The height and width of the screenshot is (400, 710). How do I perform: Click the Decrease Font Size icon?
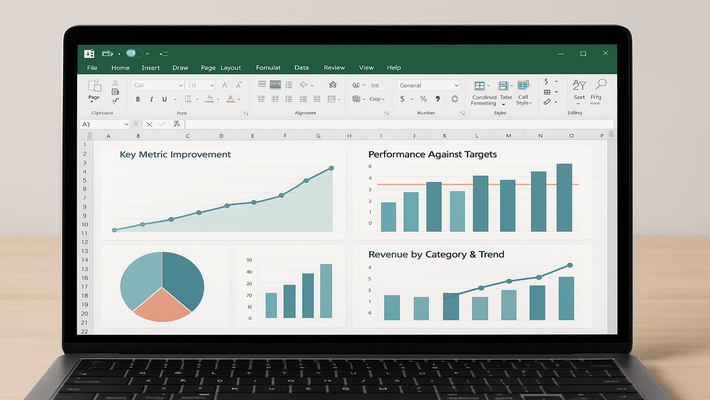(x=239, y=85)
